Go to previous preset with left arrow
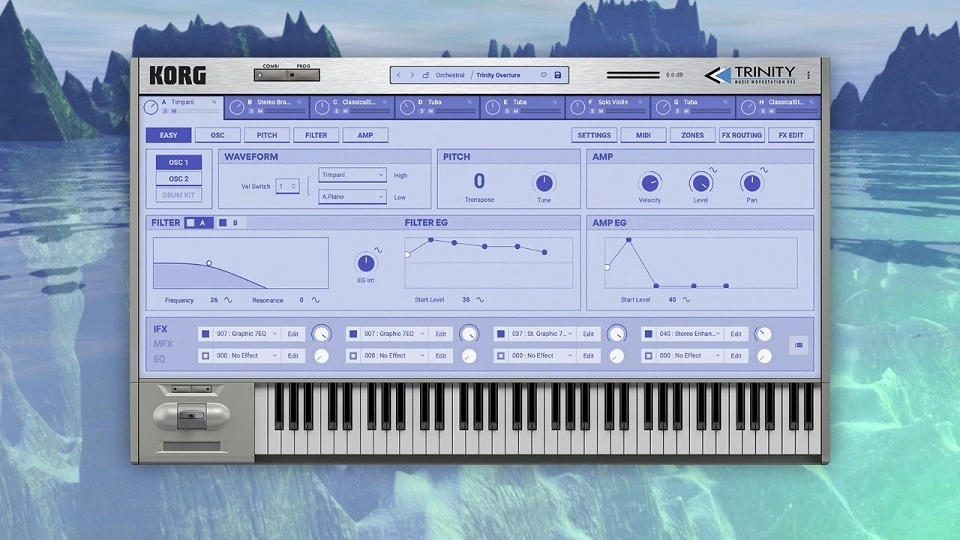960x540 pixels. pyautogui.click(x=399, y=75)
